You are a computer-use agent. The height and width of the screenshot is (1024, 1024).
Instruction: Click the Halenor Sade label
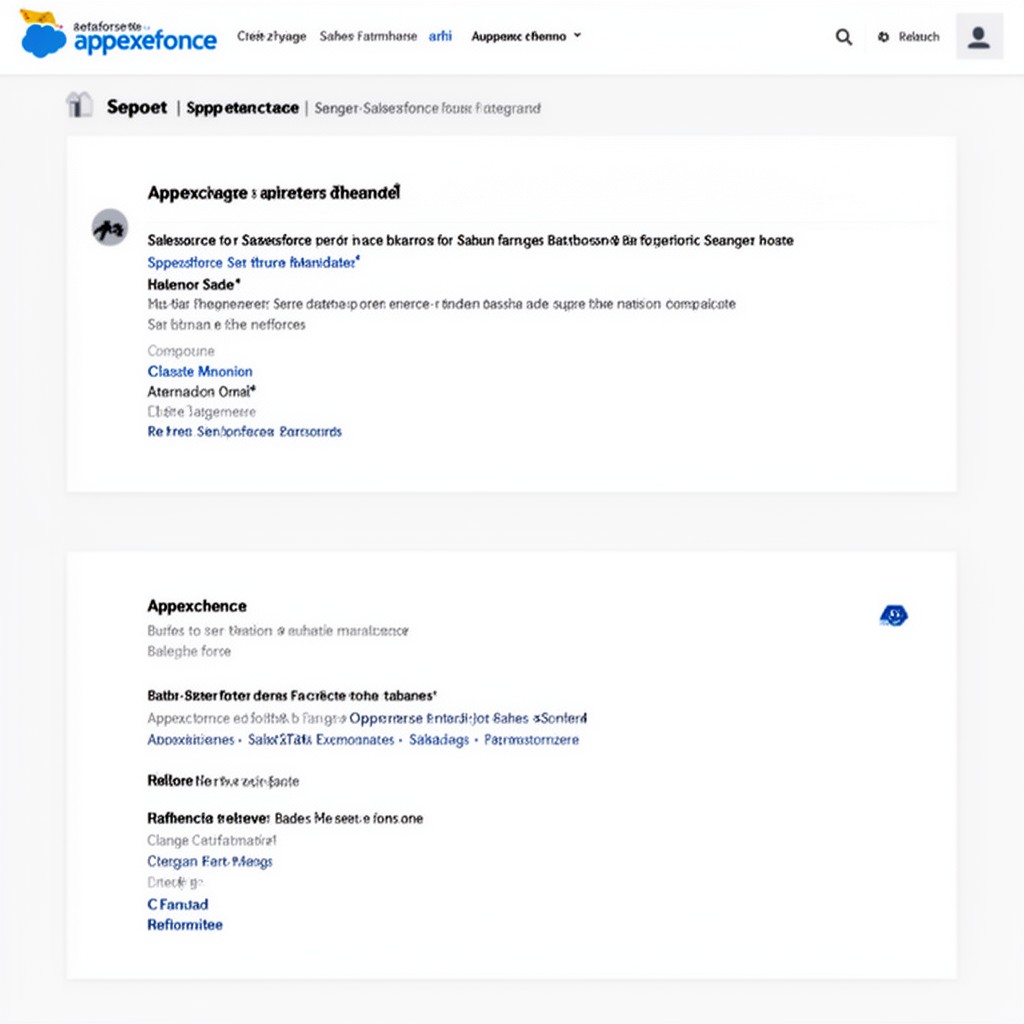(x=193, y=284)
